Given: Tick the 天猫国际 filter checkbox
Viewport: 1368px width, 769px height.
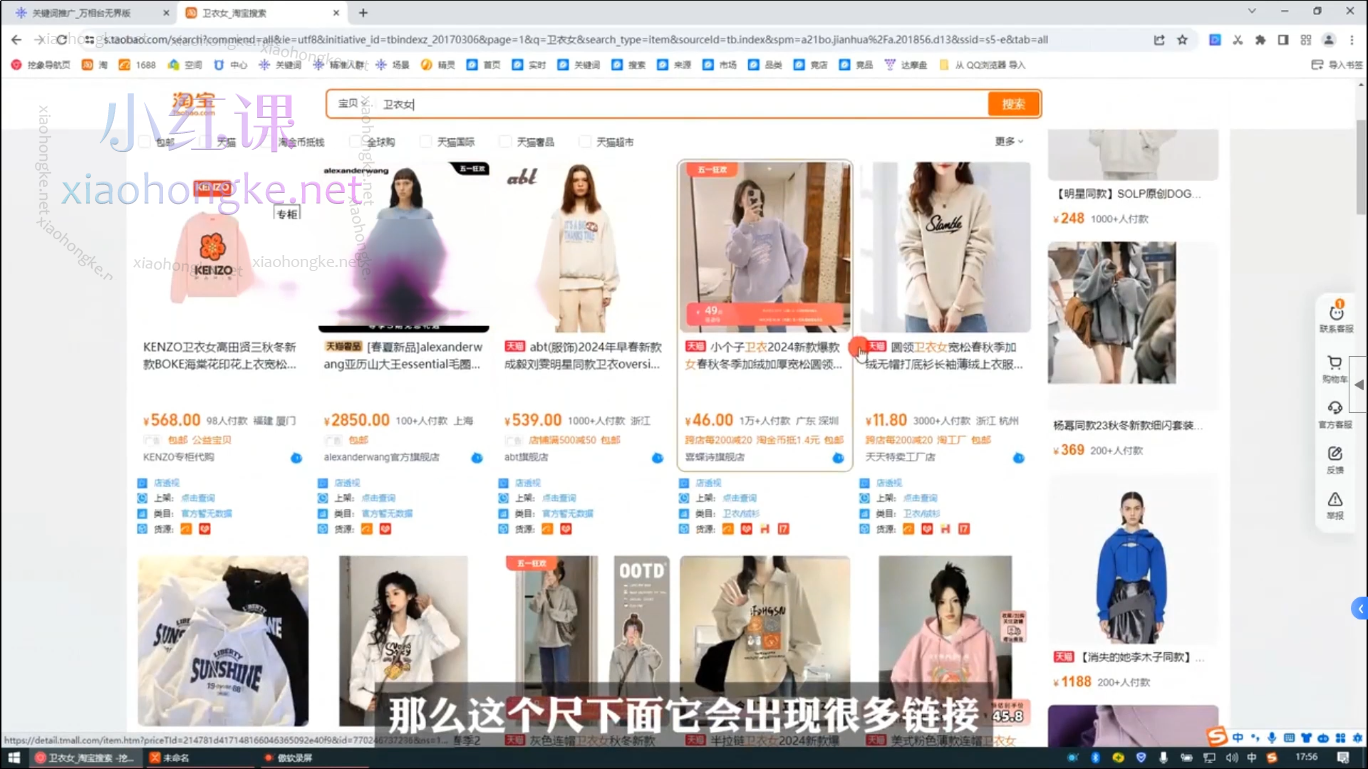Looking at the screenshot, I should [426, 142].
